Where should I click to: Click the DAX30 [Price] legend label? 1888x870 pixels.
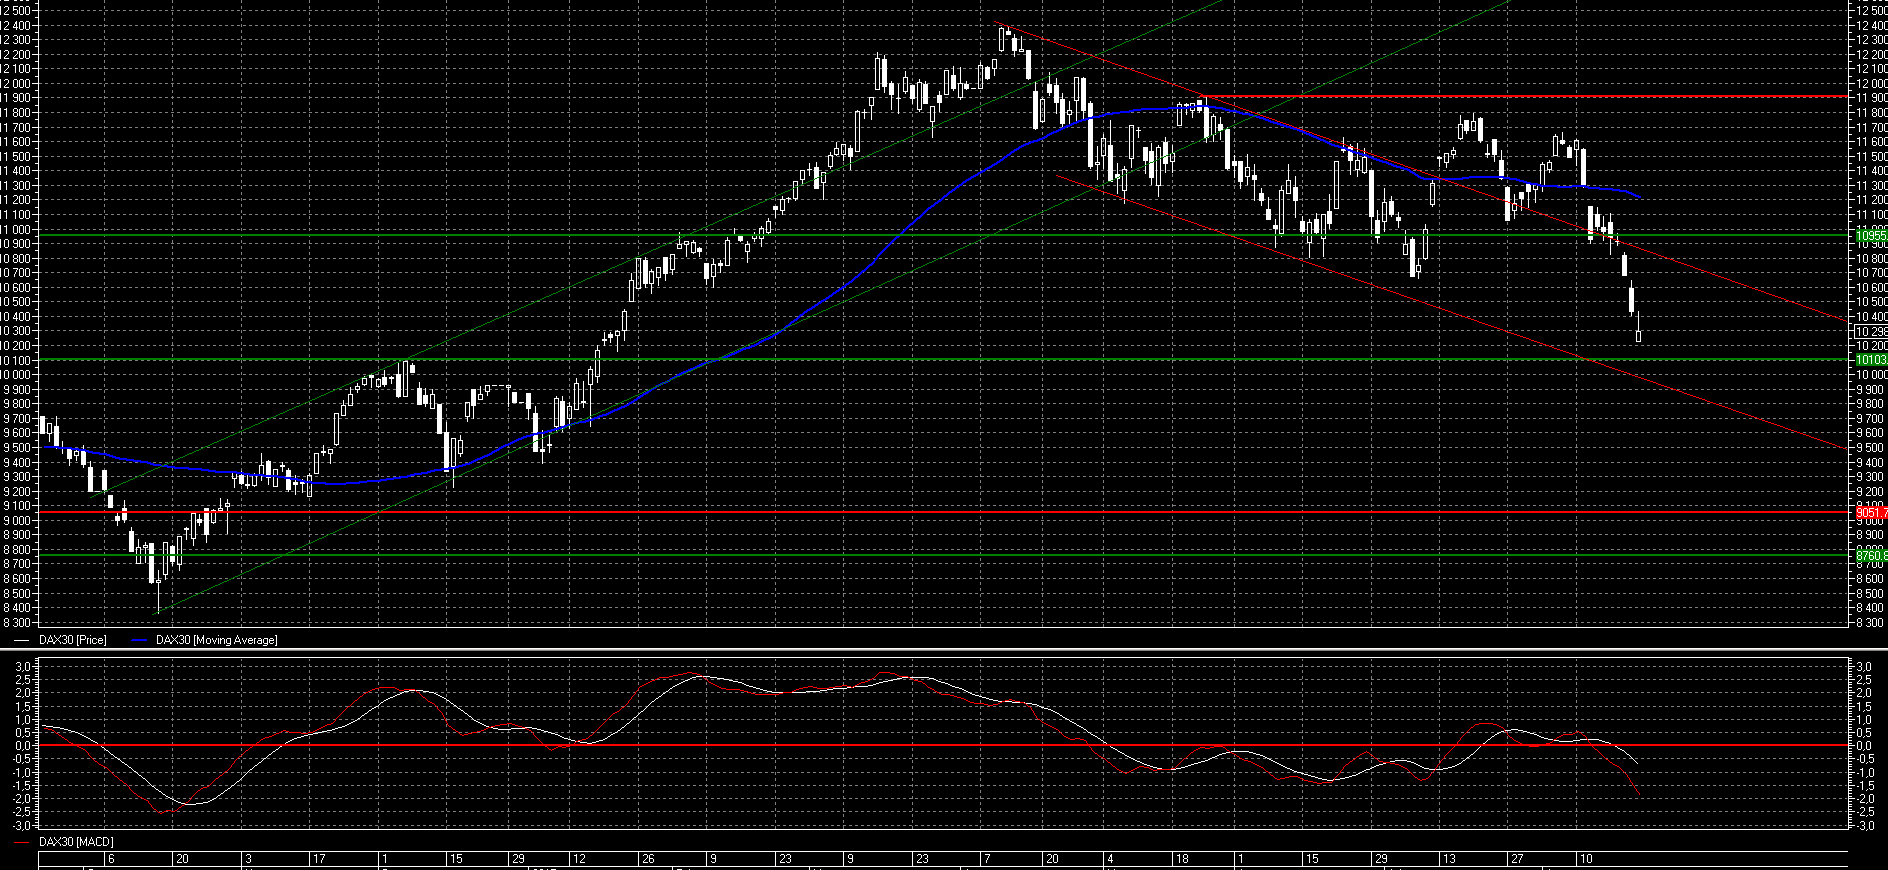click(72, 640)
